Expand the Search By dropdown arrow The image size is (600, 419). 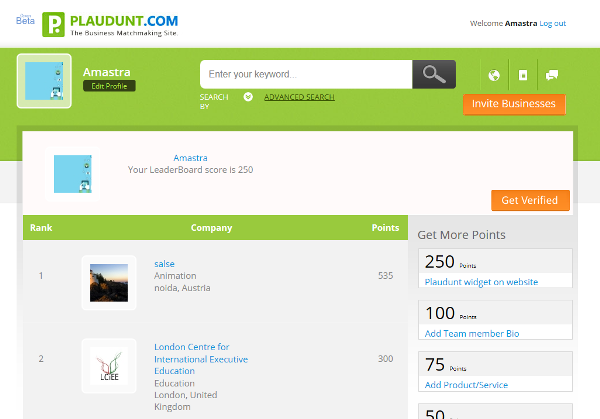point(247,97)
